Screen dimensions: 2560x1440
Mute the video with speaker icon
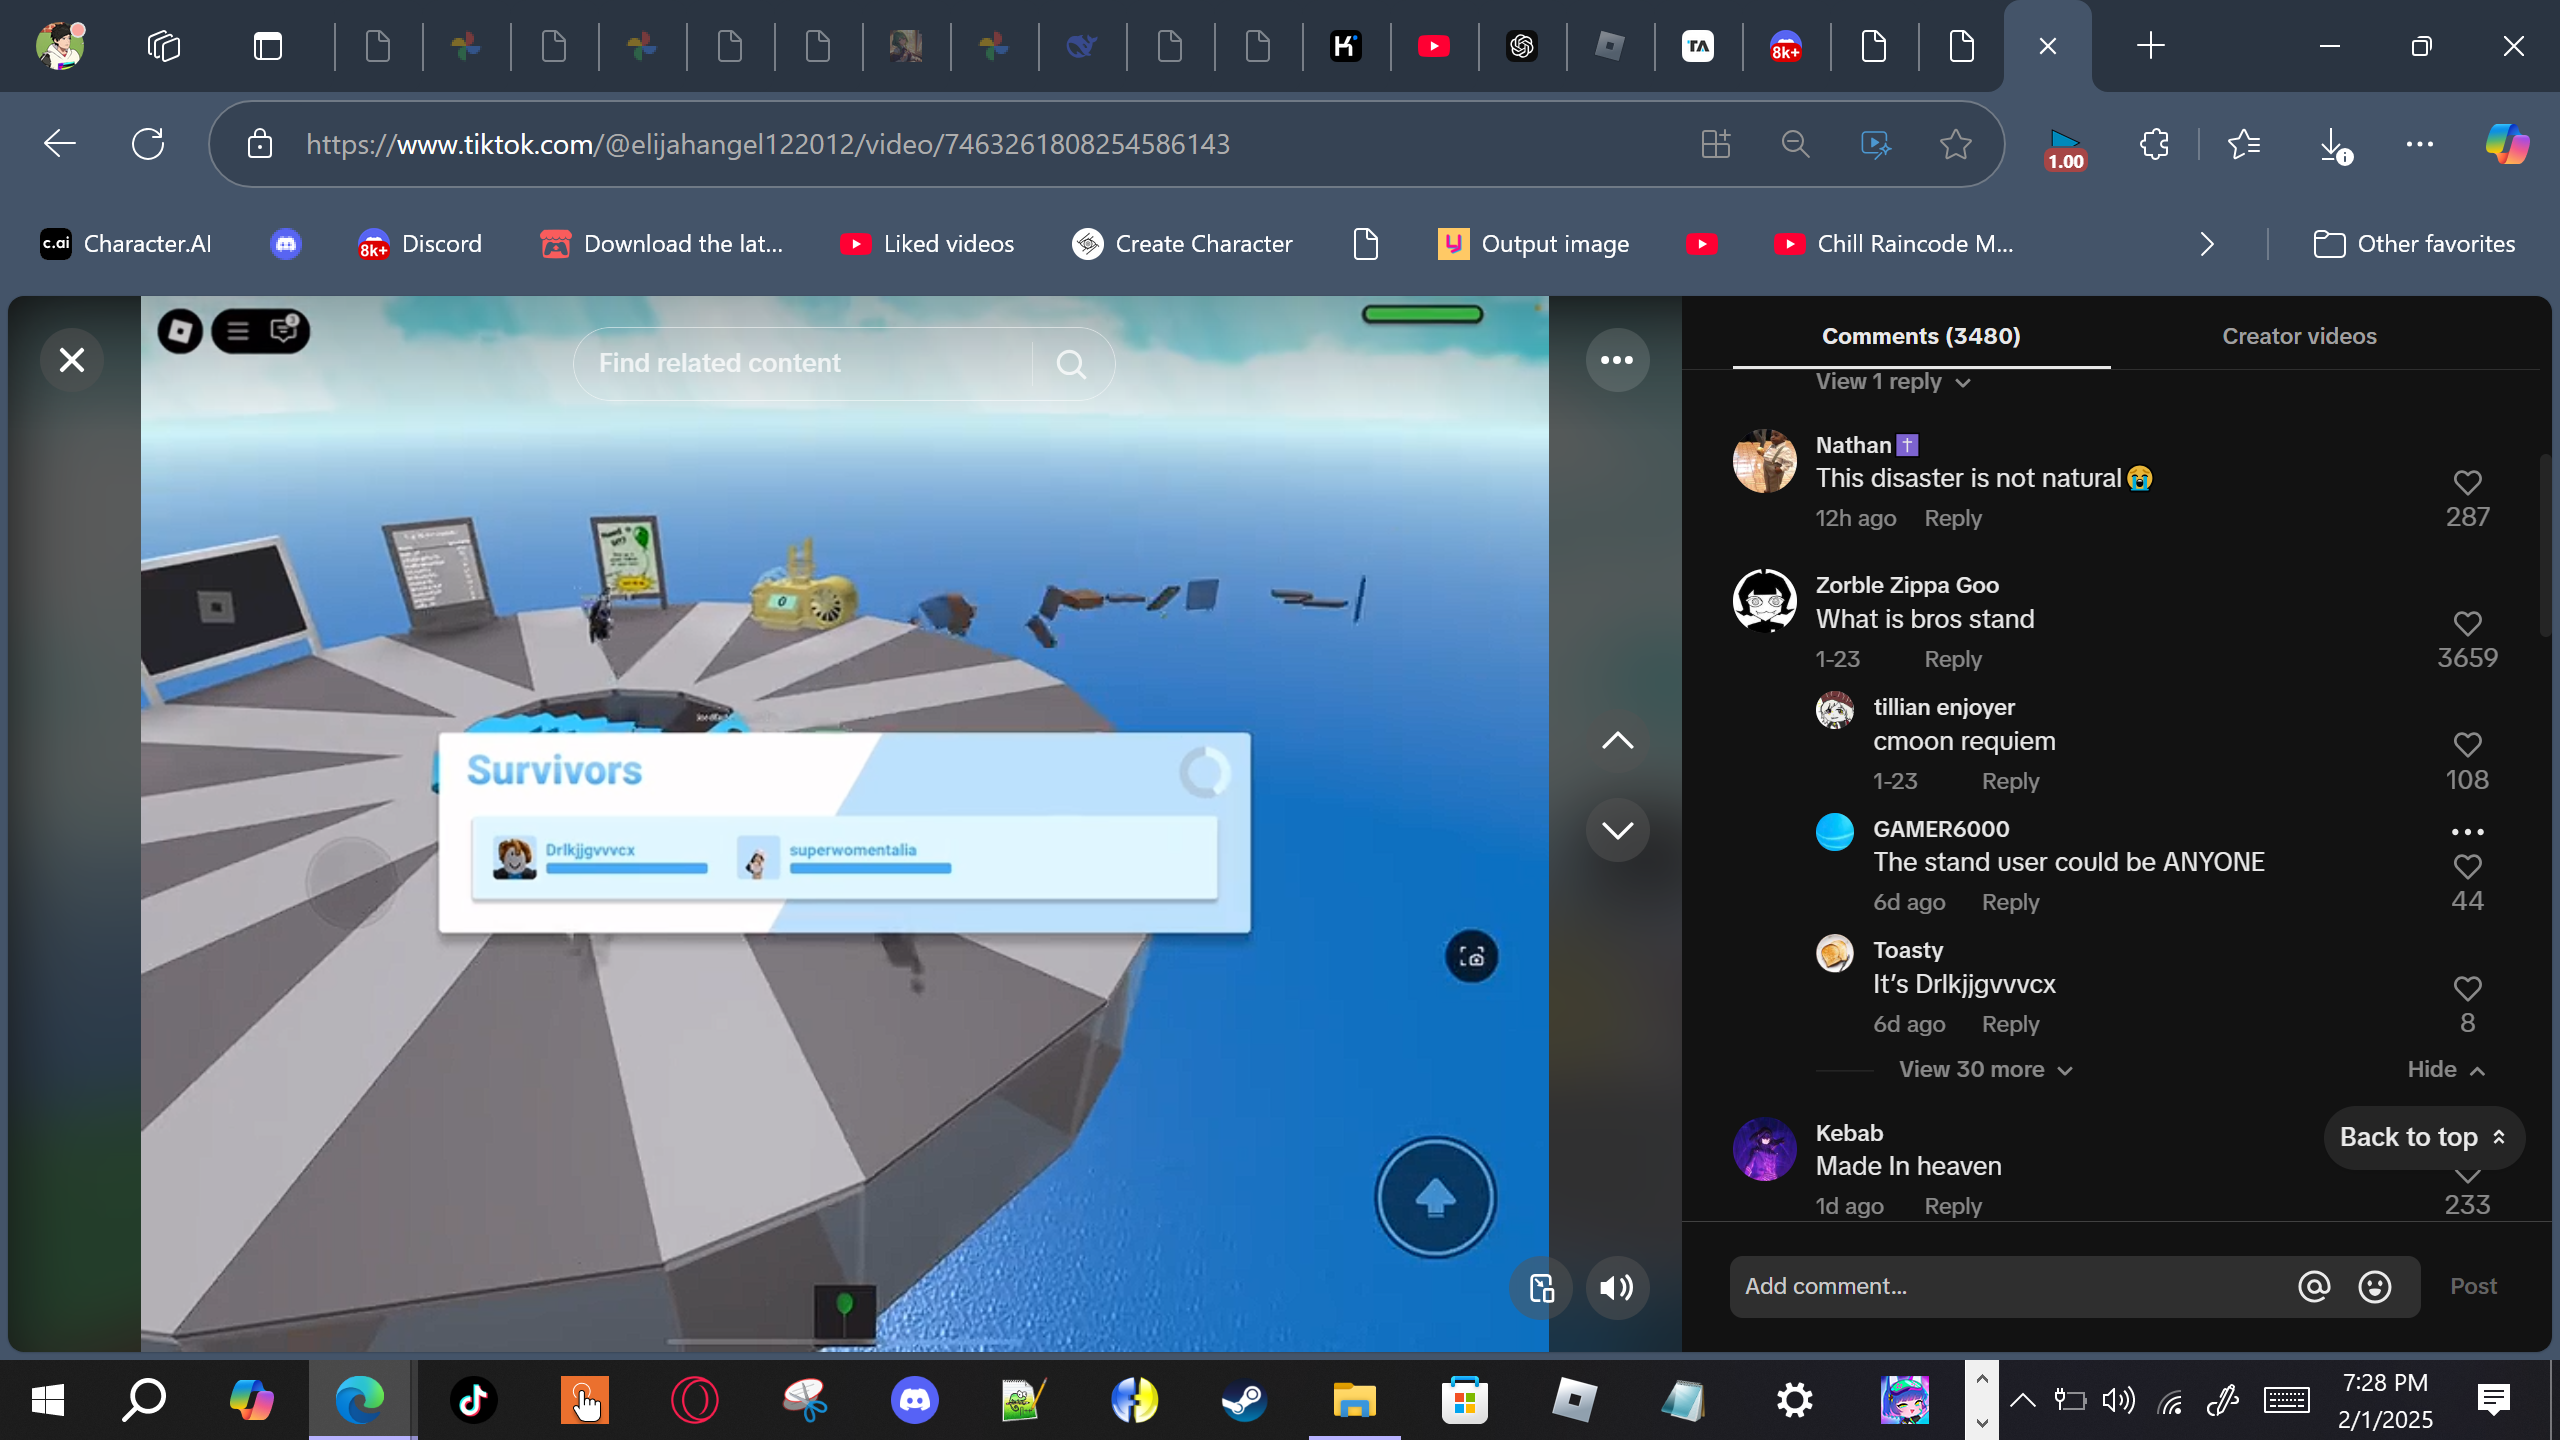click(1616, 1288)
